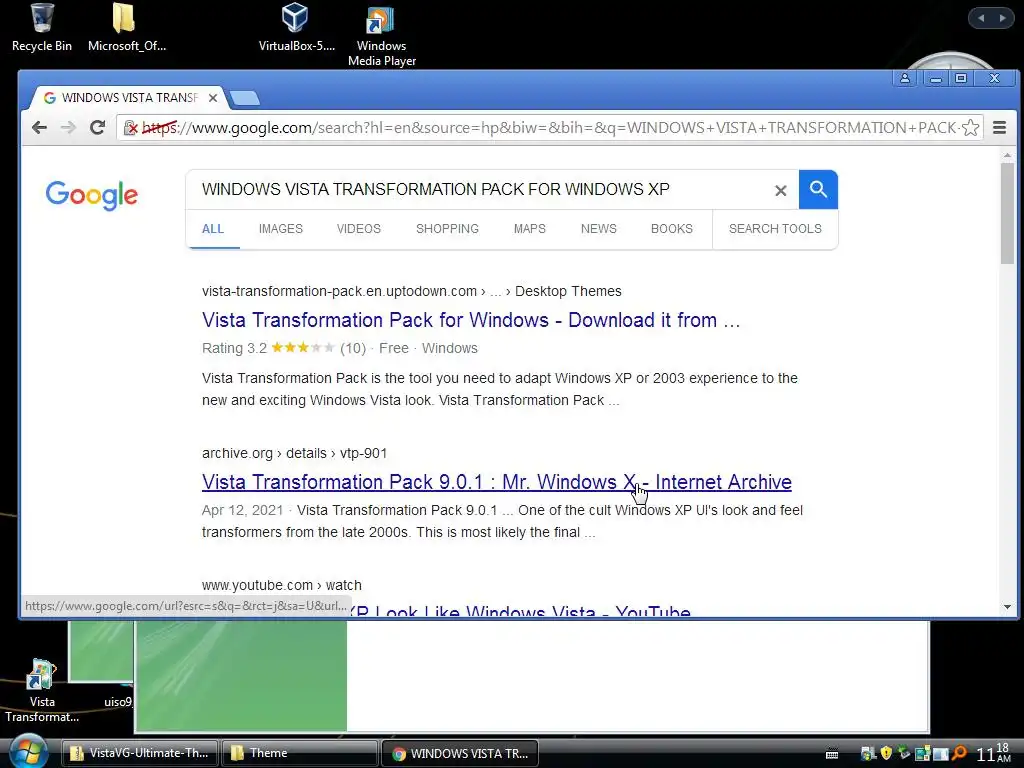
Task: Click the safely remove hardware tray icon
Action: [x=904, y=753]
